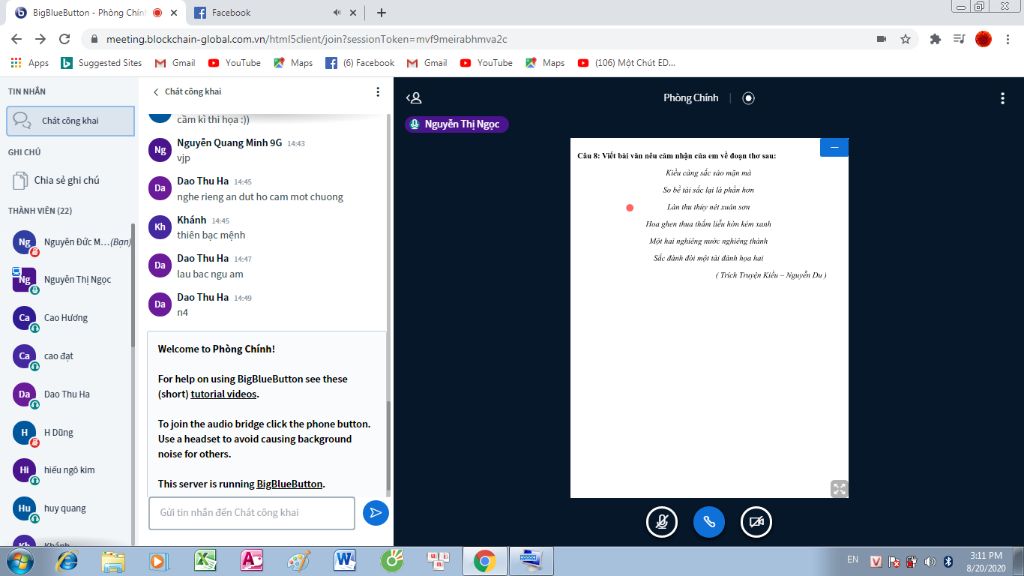Image resolution: width=1024 pixels, height=576 pixels.
Task: Follow the BigBlueButton link in welcome message
Action: click(289, 485)
